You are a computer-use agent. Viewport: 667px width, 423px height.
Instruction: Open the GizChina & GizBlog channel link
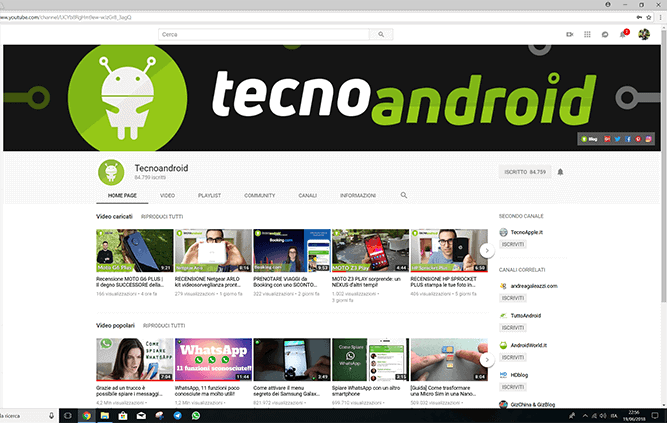pos(533,405)
